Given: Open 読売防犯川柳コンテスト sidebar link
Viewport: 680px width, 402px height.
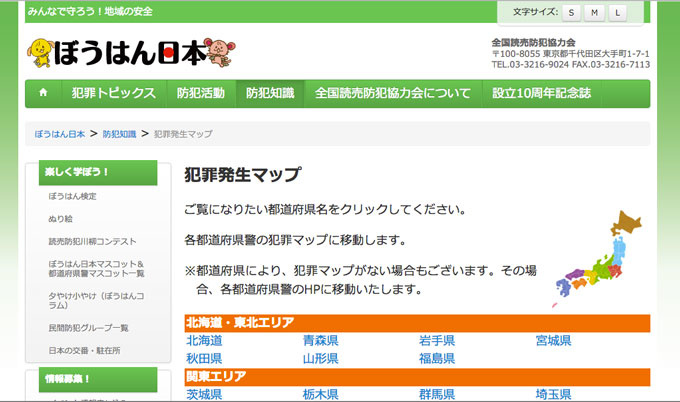Looking at the screenshot, I should pos(92,242).
